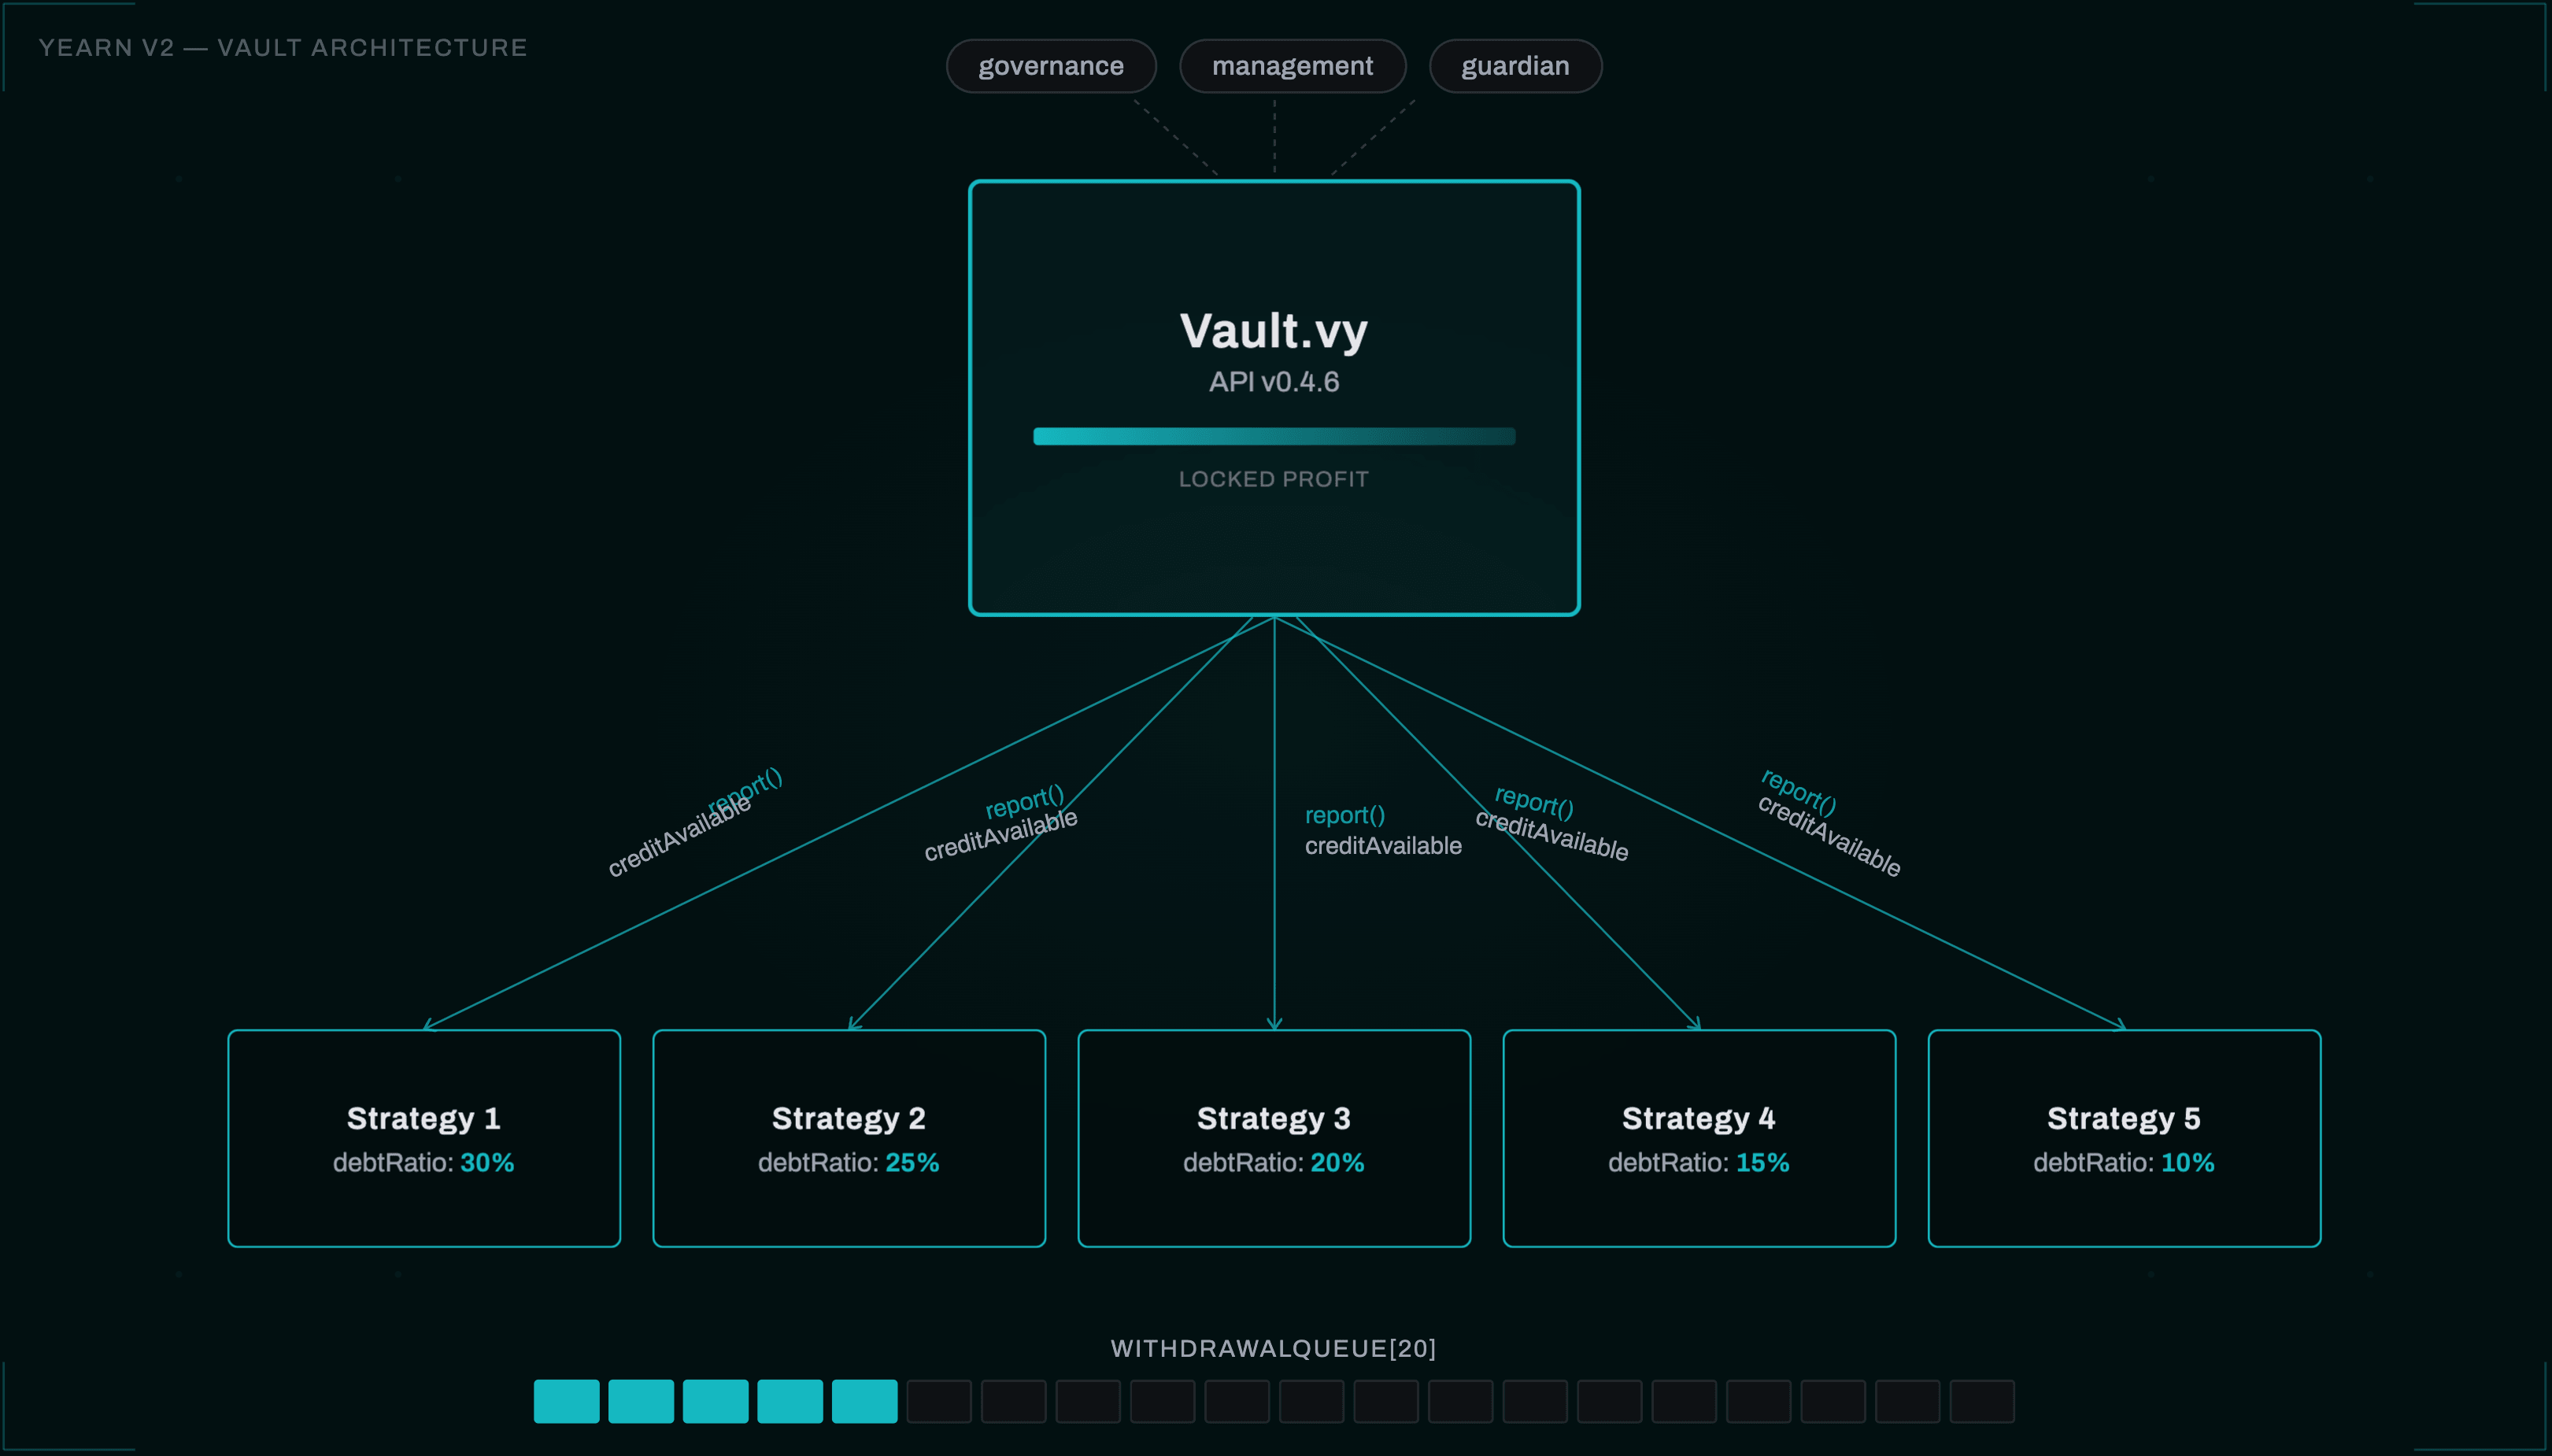This screenshot has height=1456, width=2552.
Task: Click the Yearn V2 Vault Architecture title
Action: click(x=283, y=48)
